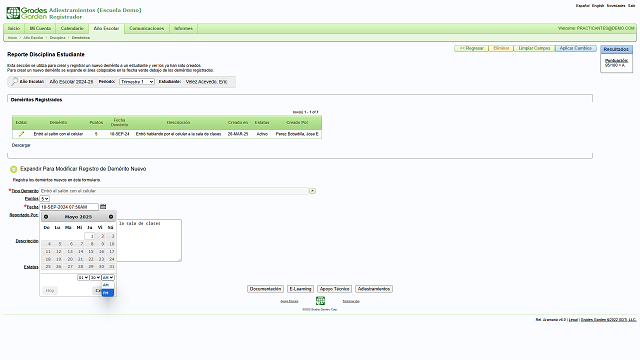Image resolution: width=640 pixels, height=360 pixels.
Task: Click the Puntos column header
Action: pos(96,122)
